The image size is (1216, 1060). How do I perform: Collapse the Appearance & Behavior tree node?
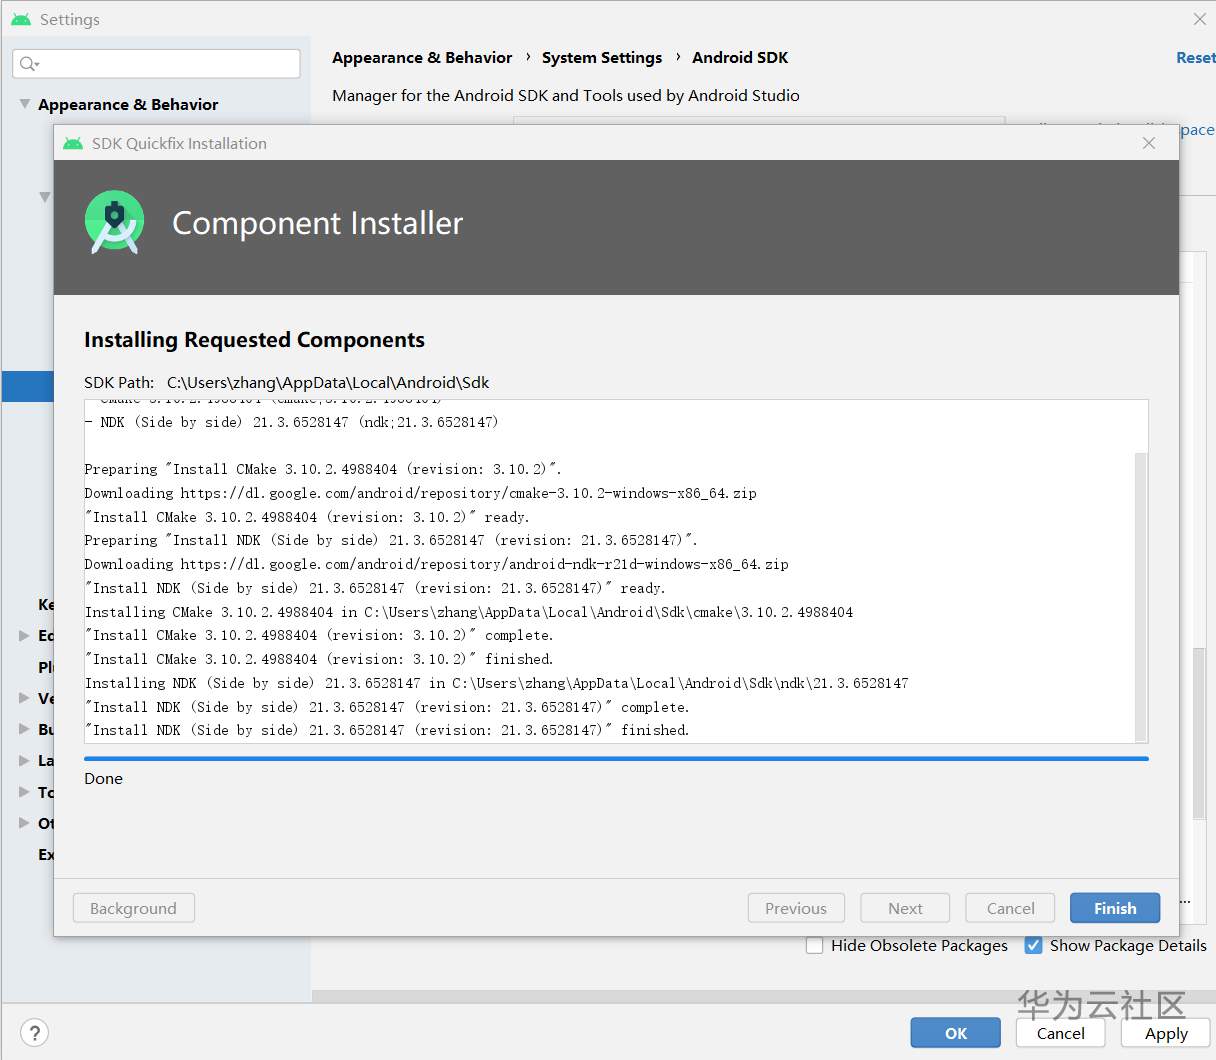point(24,104)
